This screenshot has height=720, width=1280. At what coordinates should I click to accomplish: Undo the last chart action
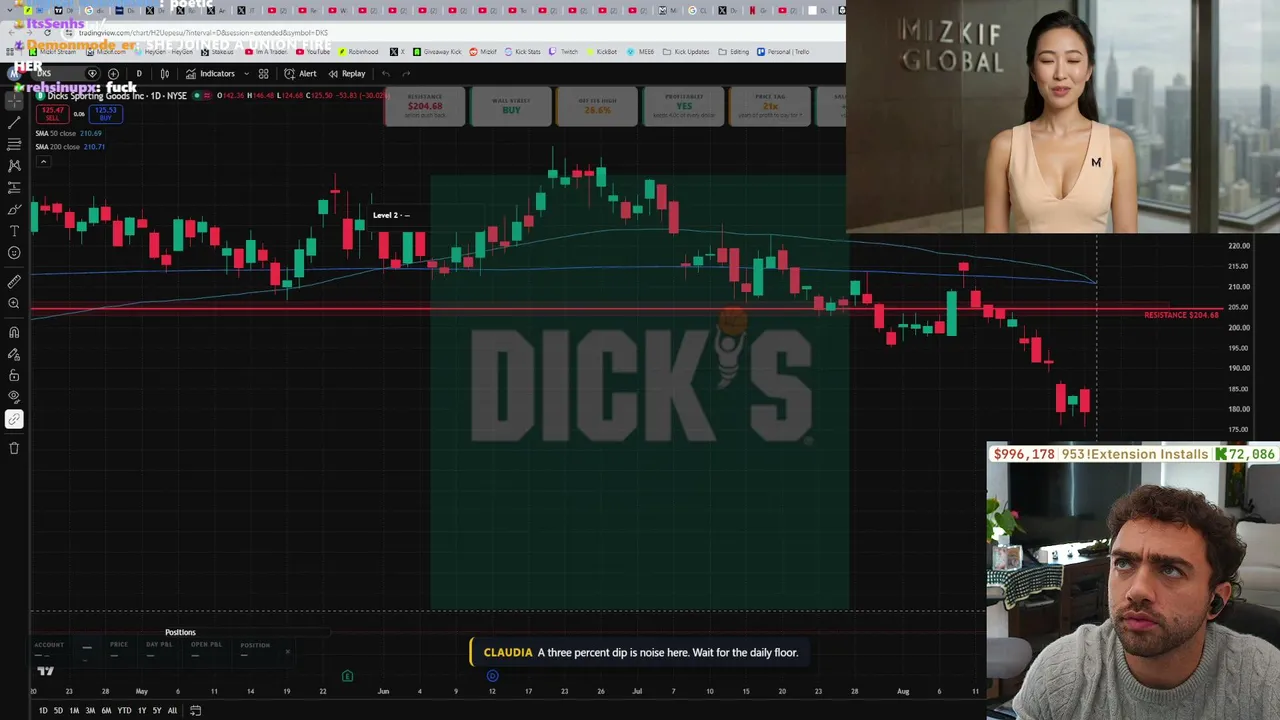click(385, 73)
